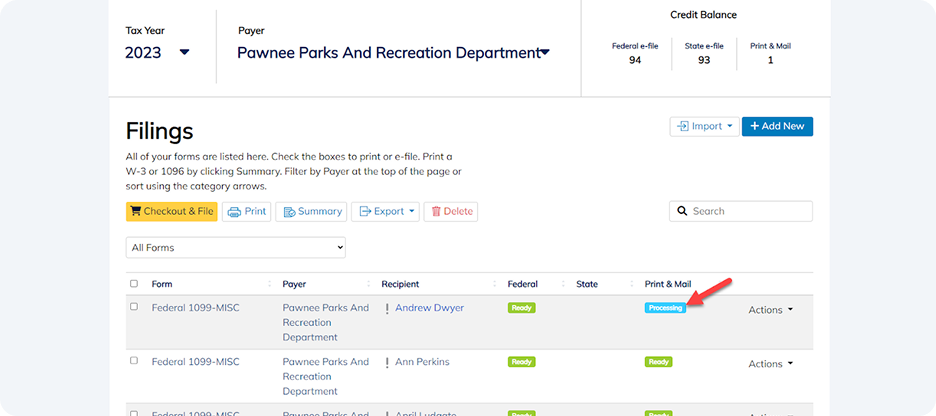This screenshot has height=416, width=936.
Task: Check the Andrew Dwyer filing row checkbox
Action: [134, 306]
